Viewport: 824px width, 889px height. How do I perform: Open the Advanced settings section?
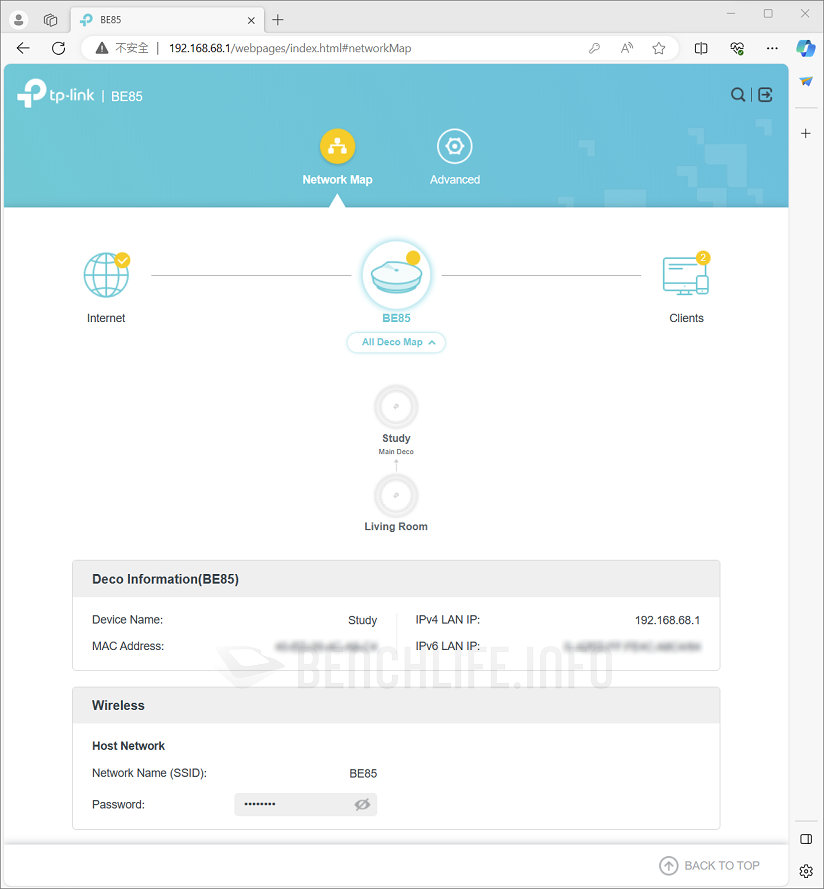[x=454, y=155]
